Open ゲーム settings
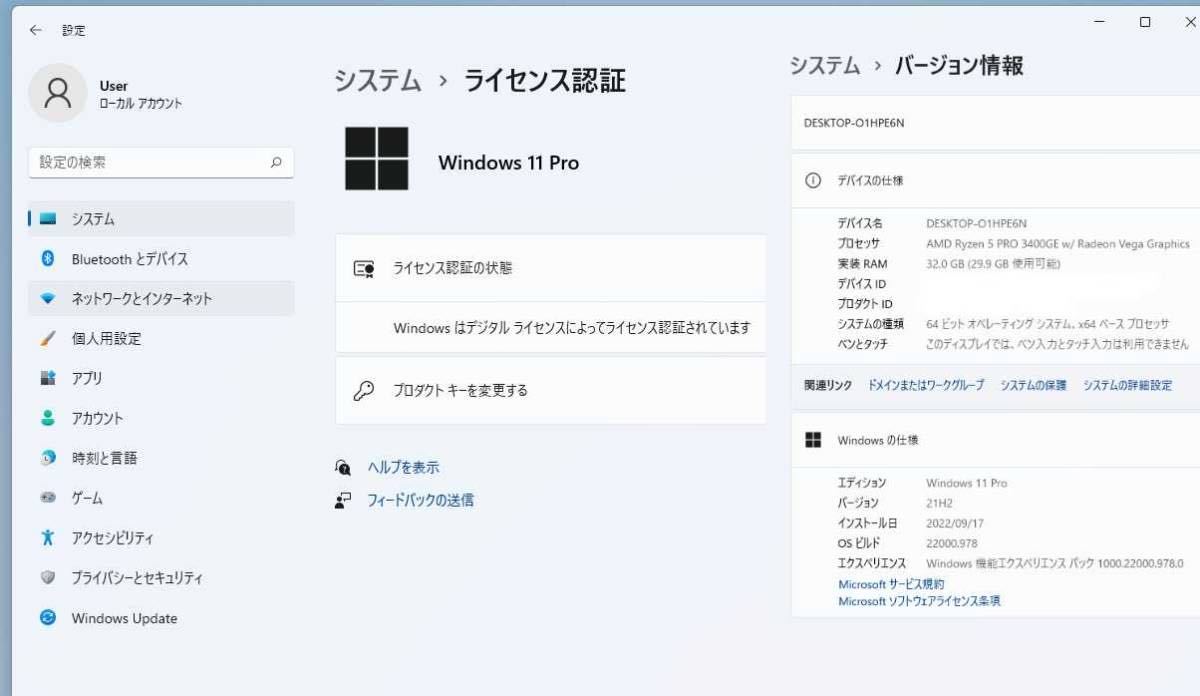The image size is (1200, 696). tap(161, 499)
